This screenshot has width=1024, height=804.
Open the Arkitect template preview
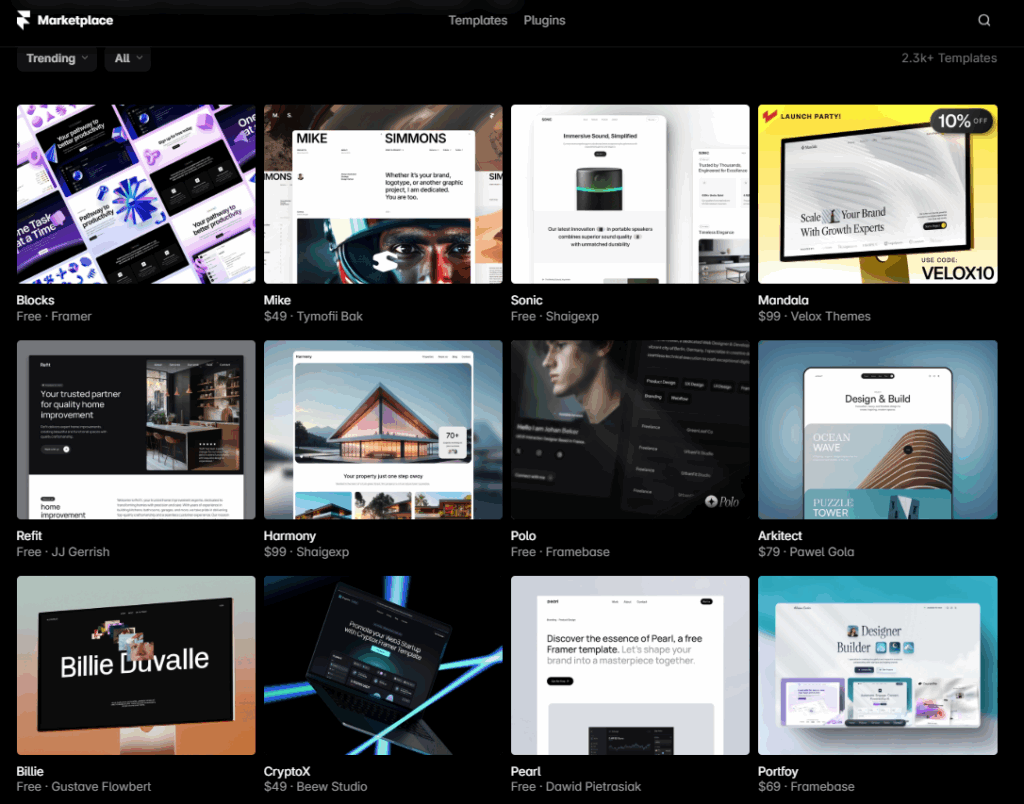877,429
